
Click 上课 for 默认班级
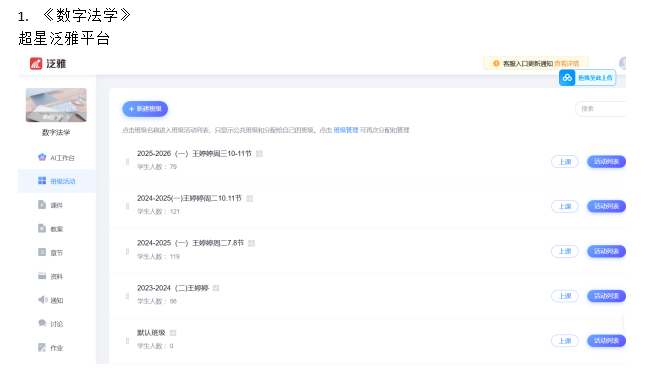(x=565, y=341)
